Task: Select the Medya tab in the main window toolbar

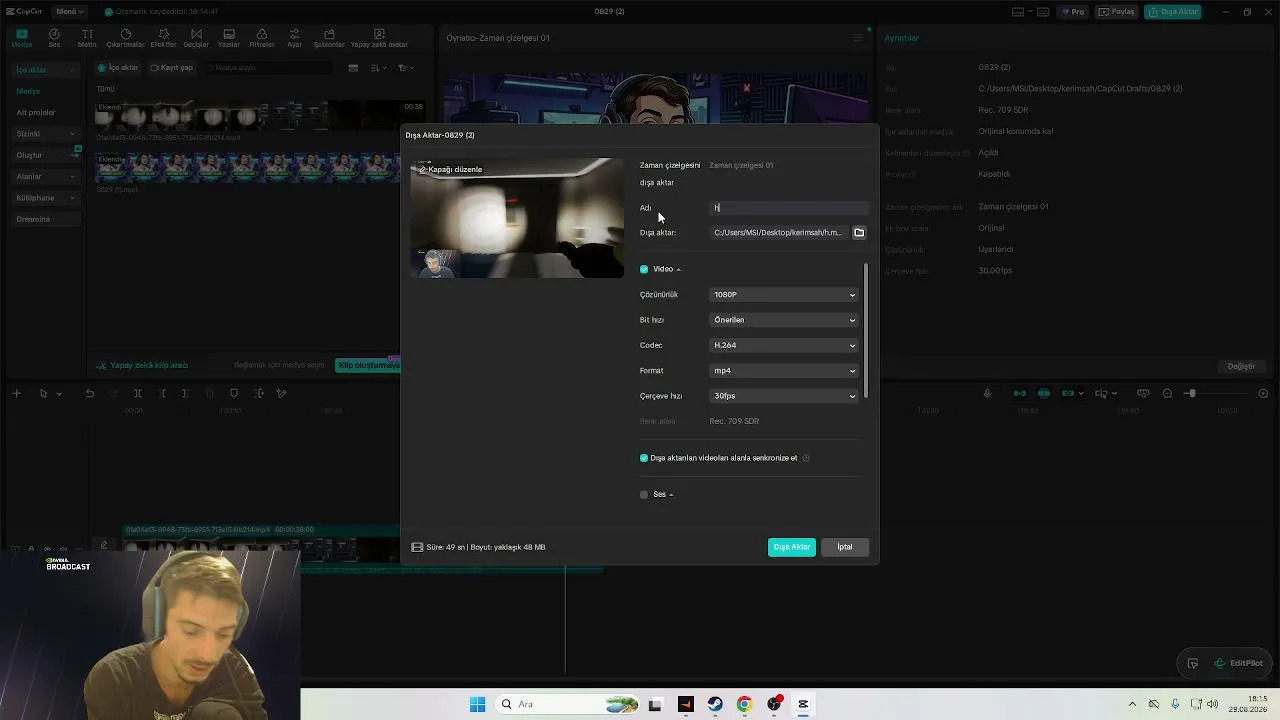Action: pos(21,38)
